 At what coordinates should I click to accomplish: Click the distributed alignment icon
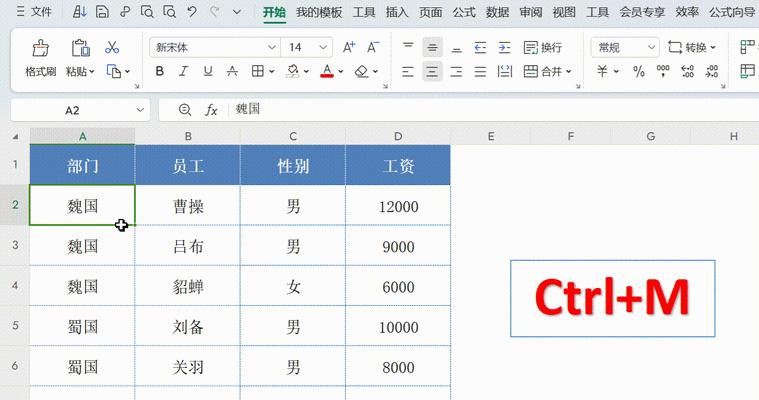[x=504, y=72]
